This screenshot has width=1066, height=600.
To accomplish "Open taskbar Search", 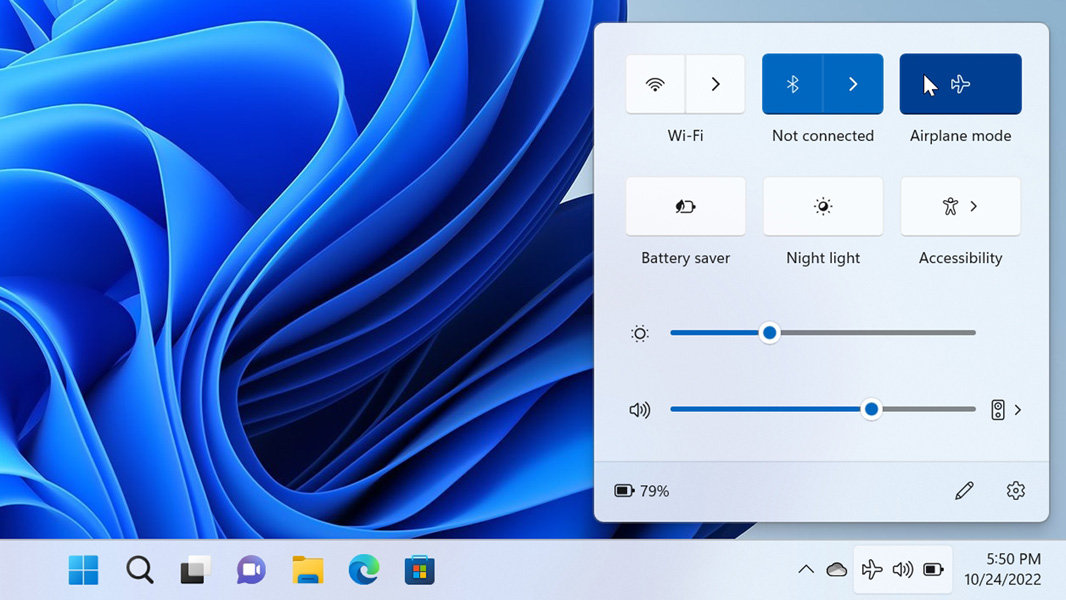I will (x=140, y=570).
